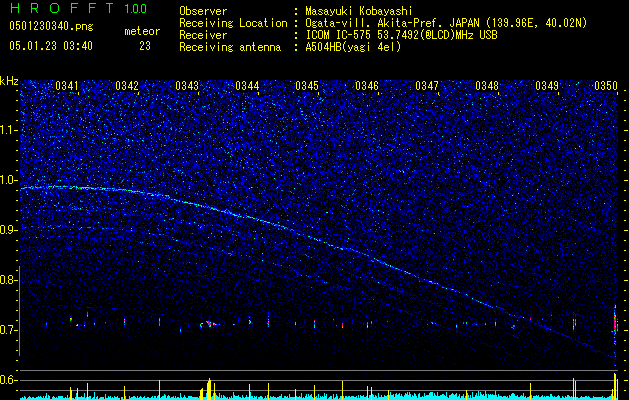This screenshot has height=400, width=629.
Task: Click the Receiver label
Action: pyautogui.click(x=203, y=35)
